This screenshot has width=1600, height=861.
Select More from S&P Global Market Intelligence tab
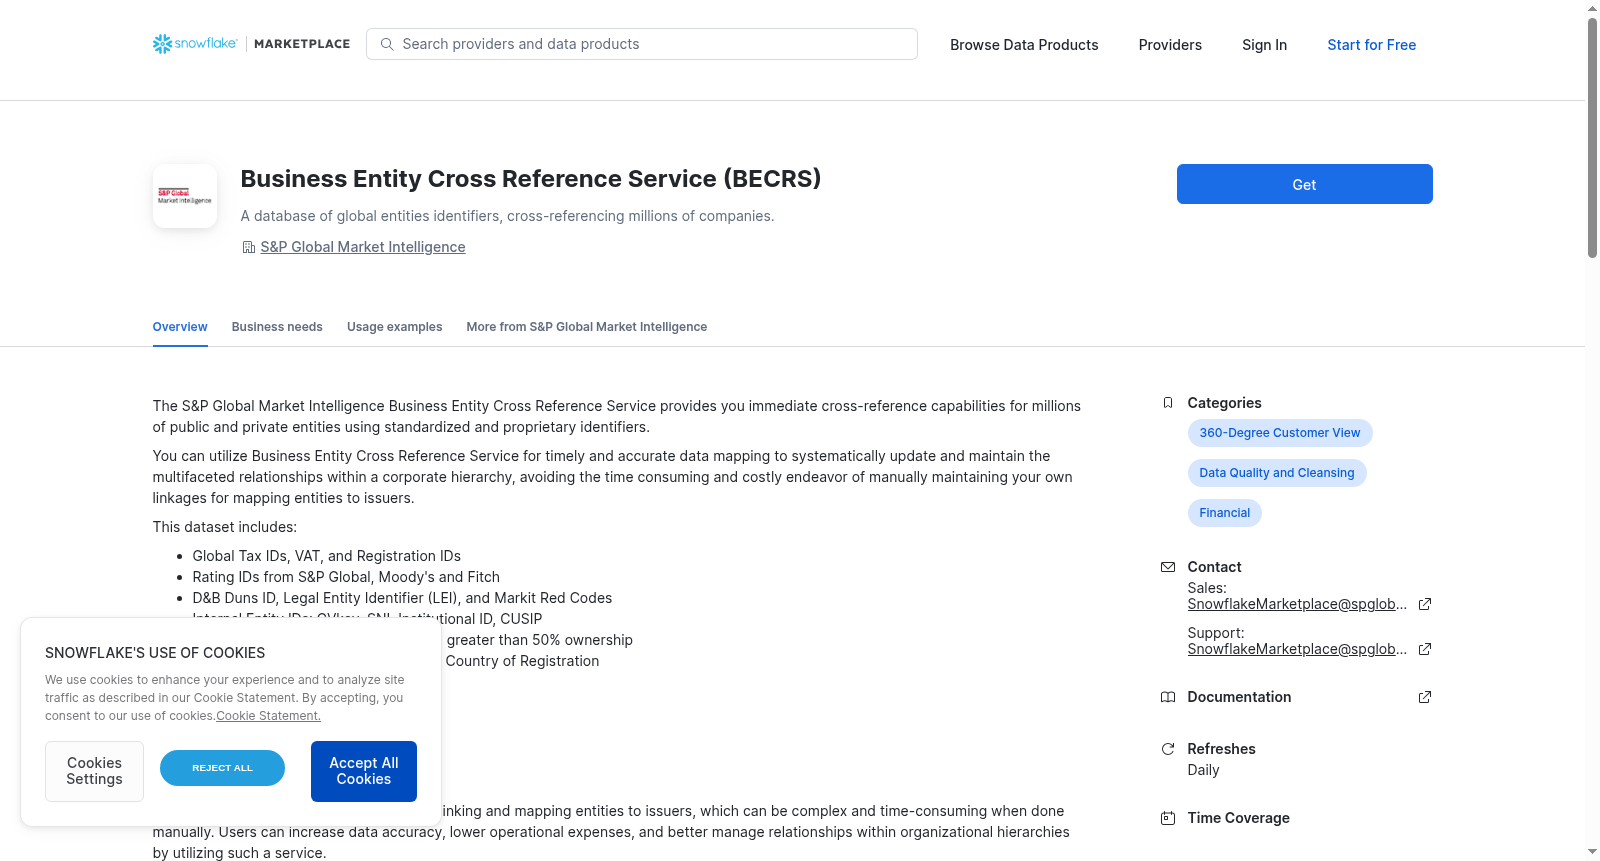(586, 327)
